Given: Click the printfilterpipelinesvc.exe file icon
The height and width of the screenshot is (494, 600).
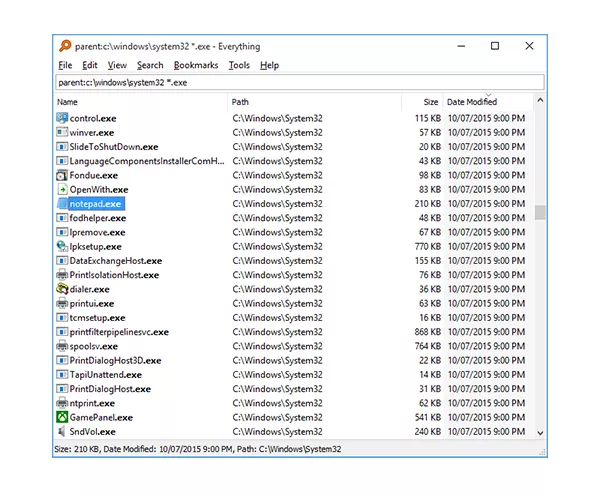Looking at the screenshot, I should [62, 332].
